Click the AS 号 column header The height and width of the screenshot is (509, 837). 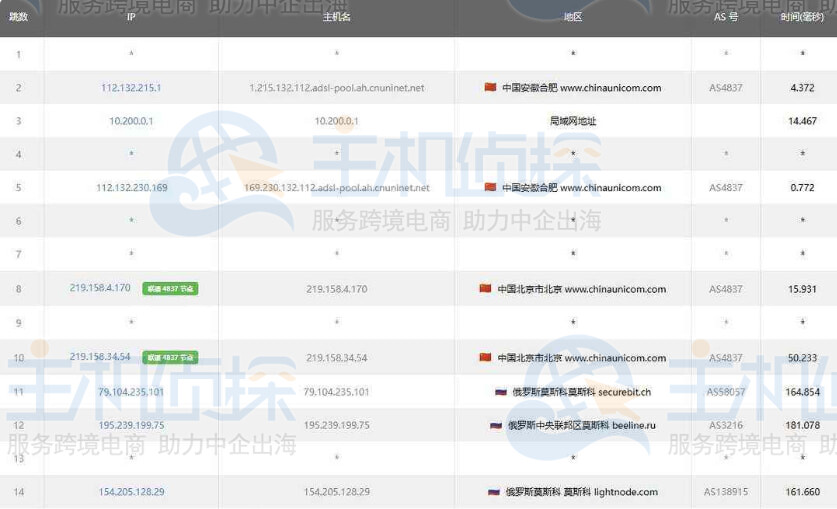pyautogui.click(x=726, y=17)
